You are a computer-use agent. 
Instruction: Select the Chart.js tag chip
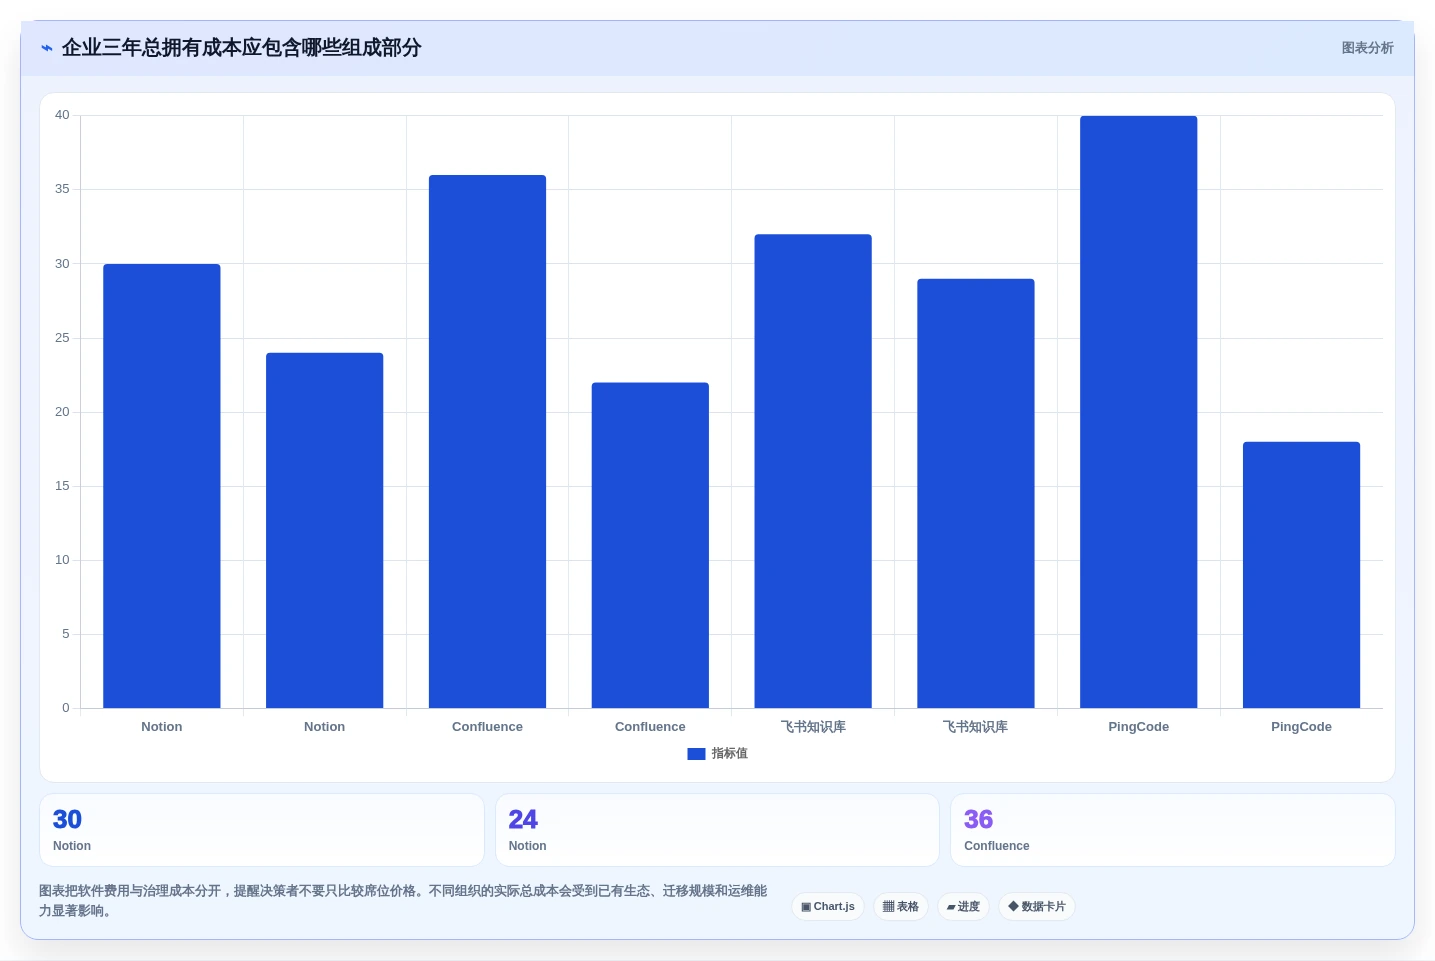[x=828, y=907]
